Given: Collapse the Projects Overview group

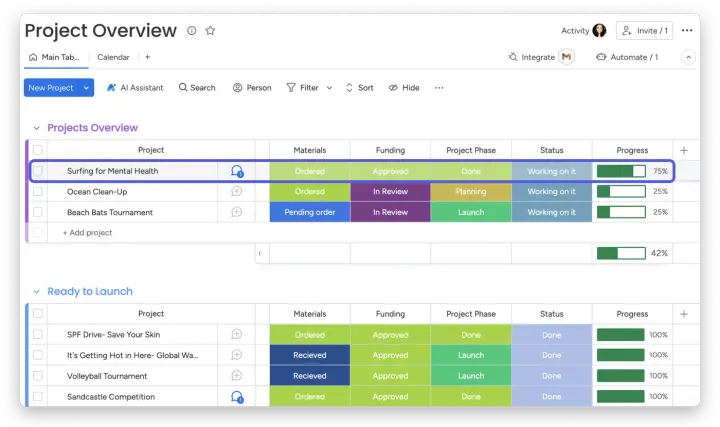Looking at the screenshot, I should point(37,128).
